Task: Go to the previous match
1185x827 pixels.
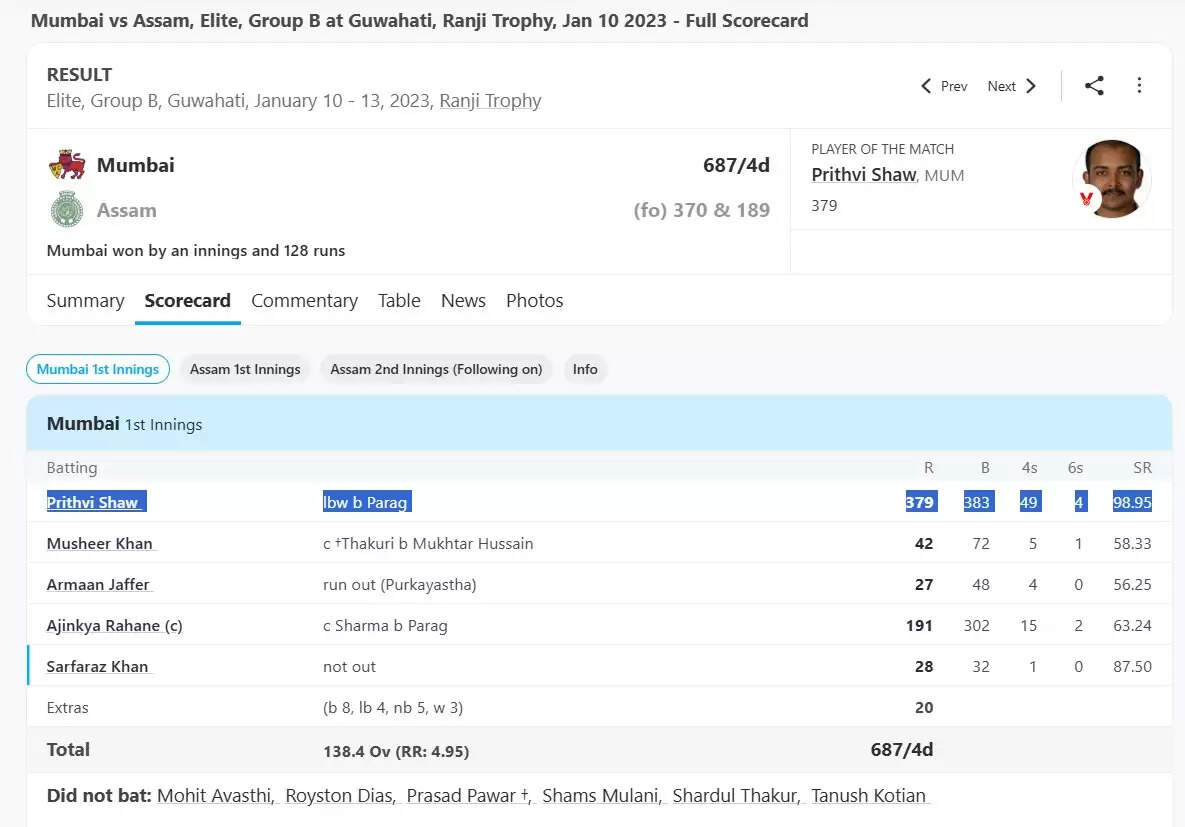Action: 944,86
